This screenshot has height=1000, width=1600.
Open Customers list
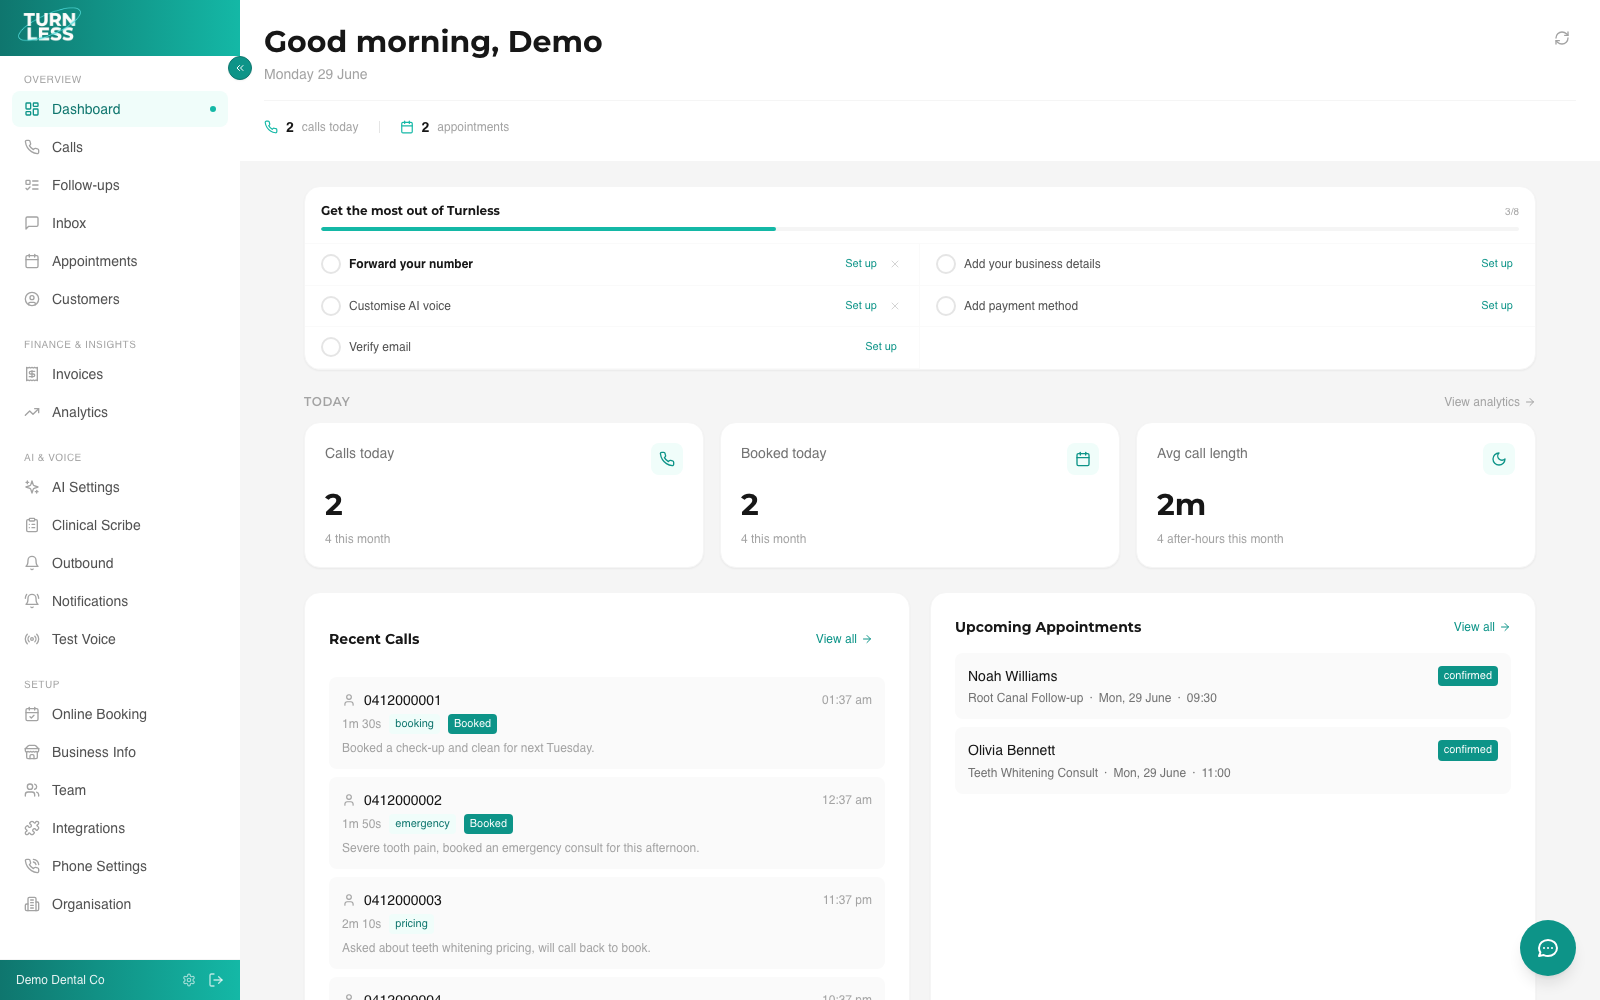[120, 299]
